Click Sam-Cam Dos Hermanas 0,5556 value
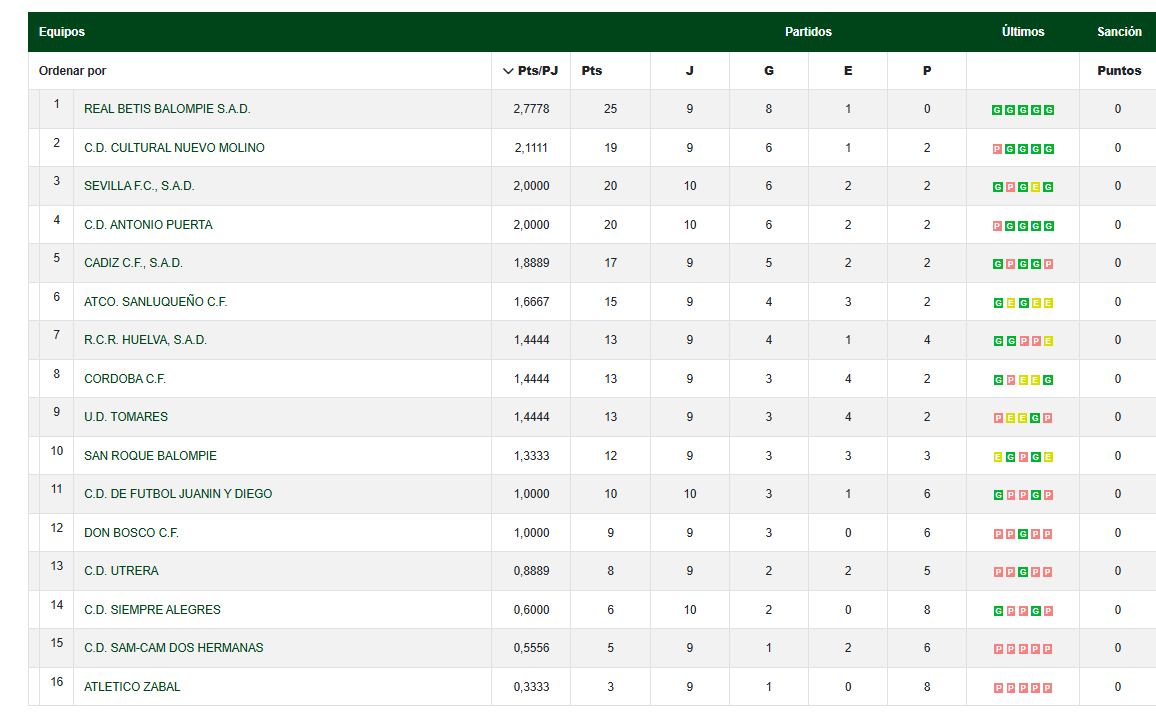This screenshot has height=718, width=1156. tap(532, 648)
